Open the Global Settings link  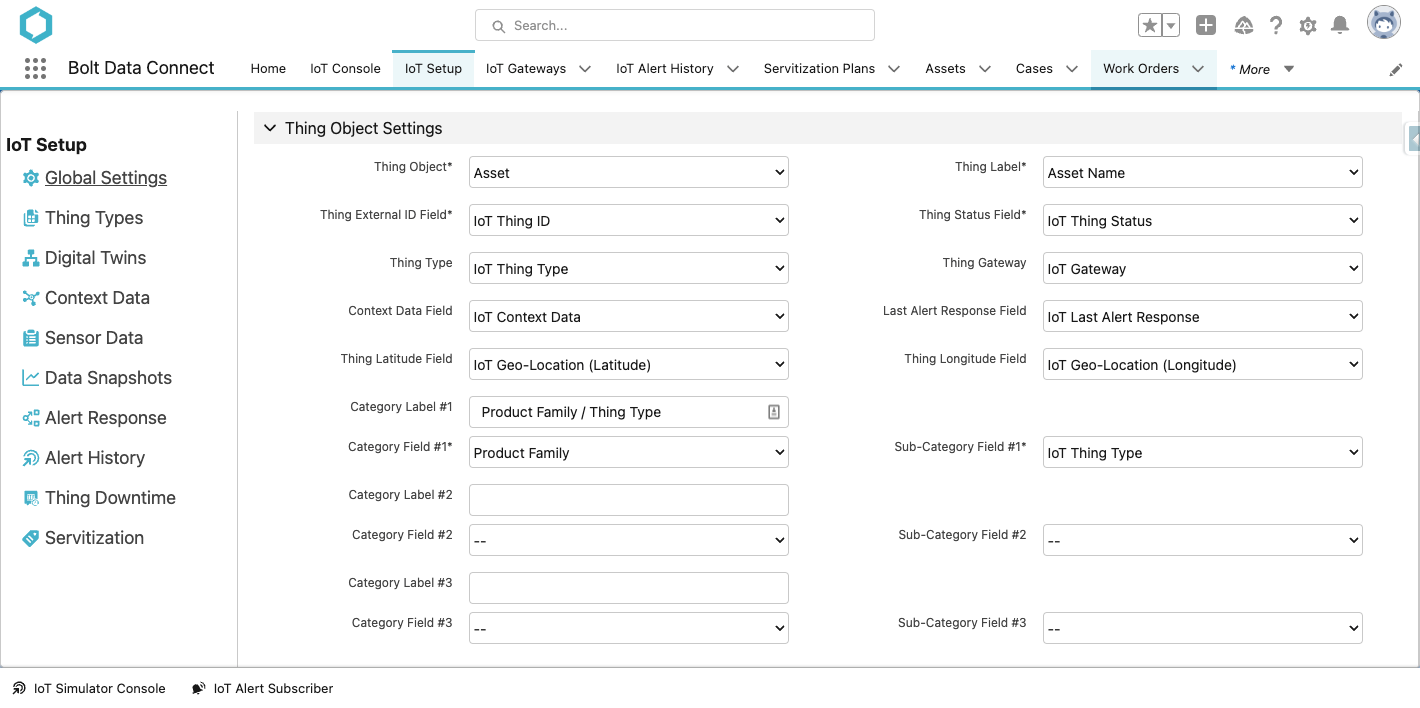(106, 178)
